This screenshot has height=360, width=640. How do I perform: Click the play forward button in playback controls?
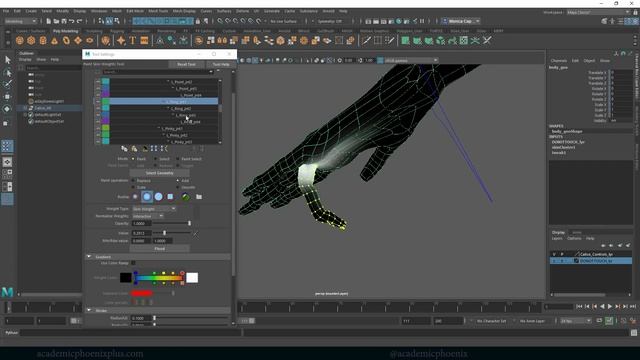(x=610, y=306)
